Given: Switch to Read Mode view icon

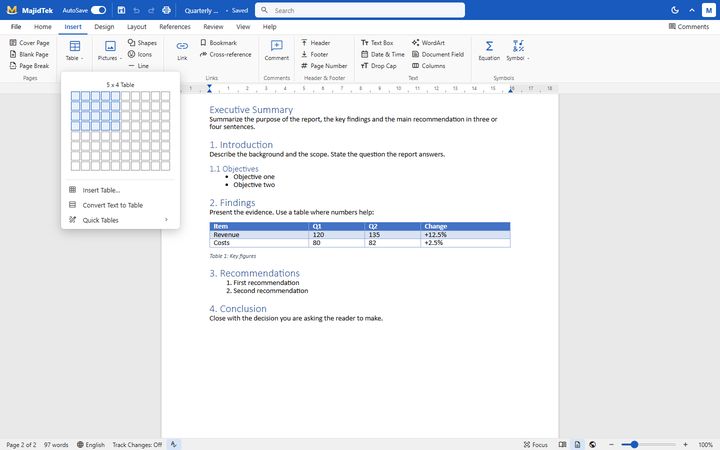Looking at the screenshot, I should (x=562, y=444).
